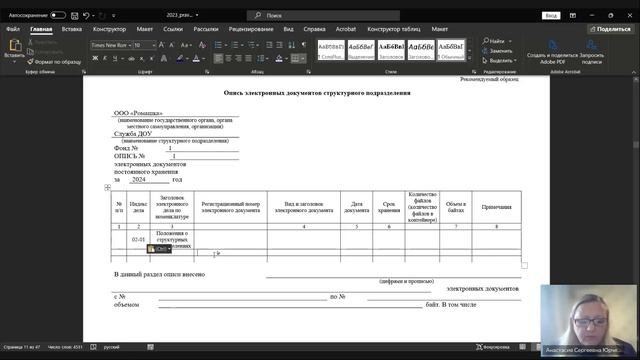Click Найти find button
The height and width of the screenshot is (360, 640).
497,41
